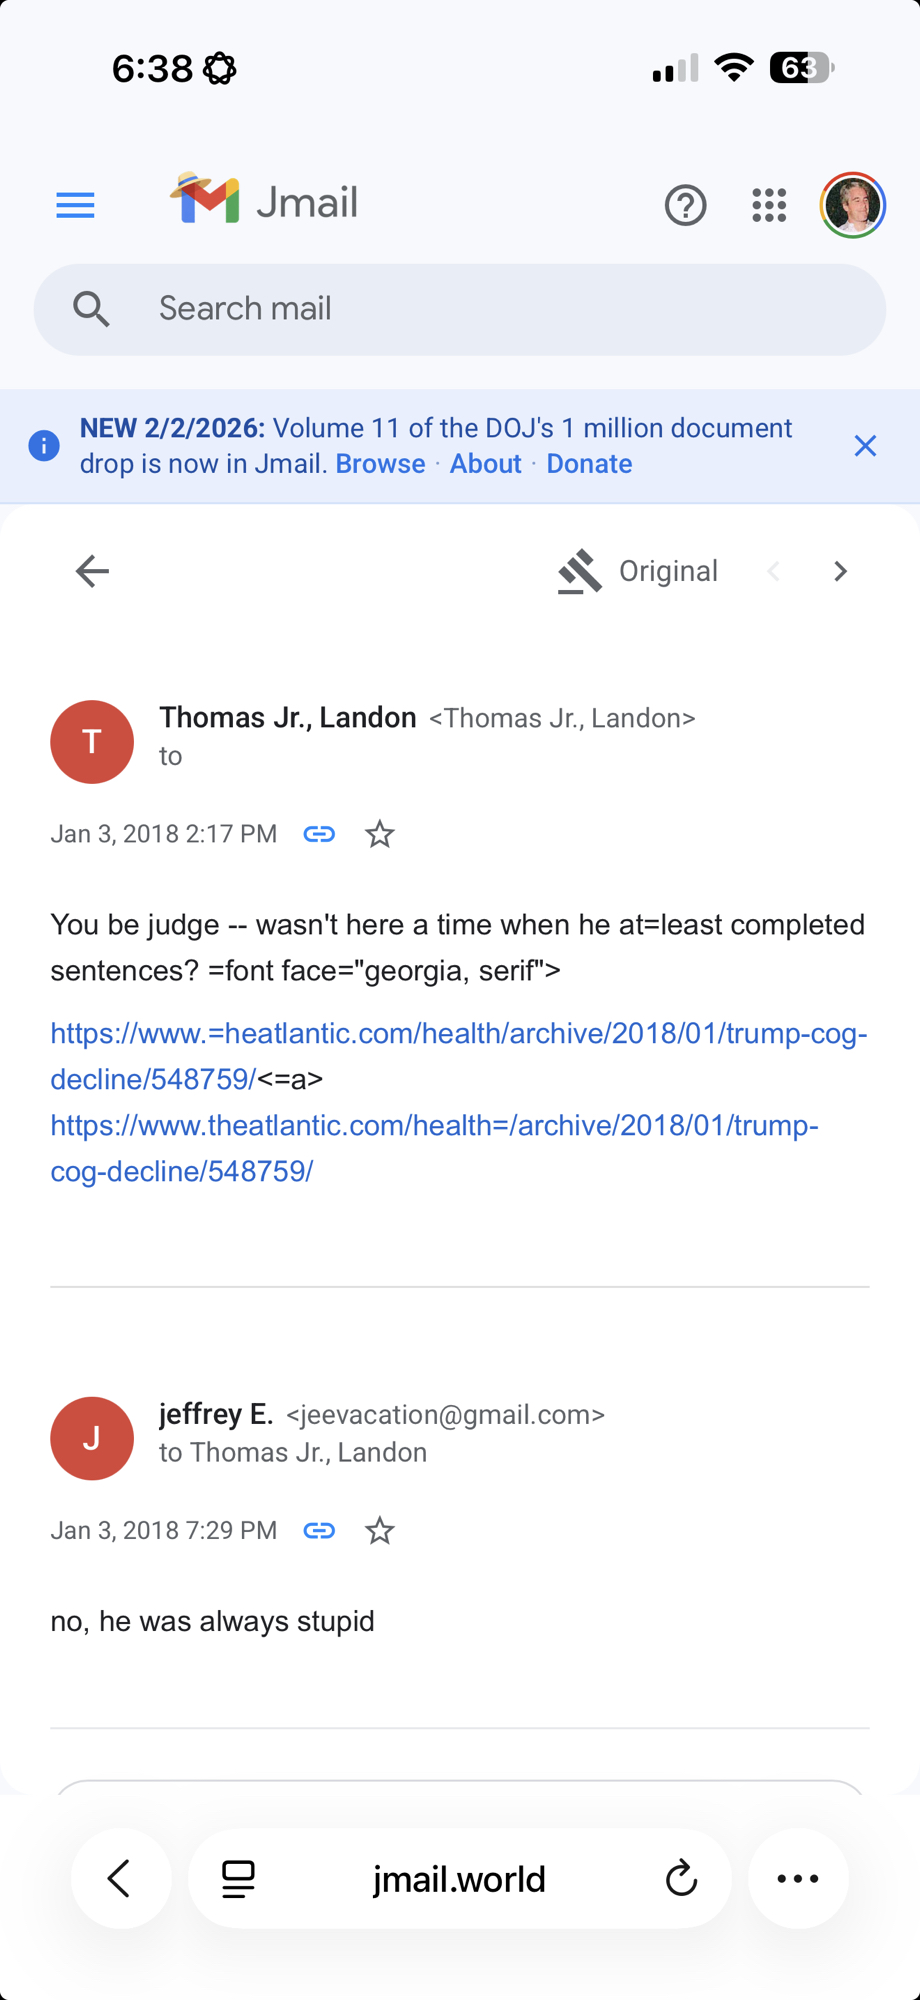This screenshot has height=2000, width=920.
Task: Star the 2:17 PM message
Action: pyautogui.click(x=379, y=834)
